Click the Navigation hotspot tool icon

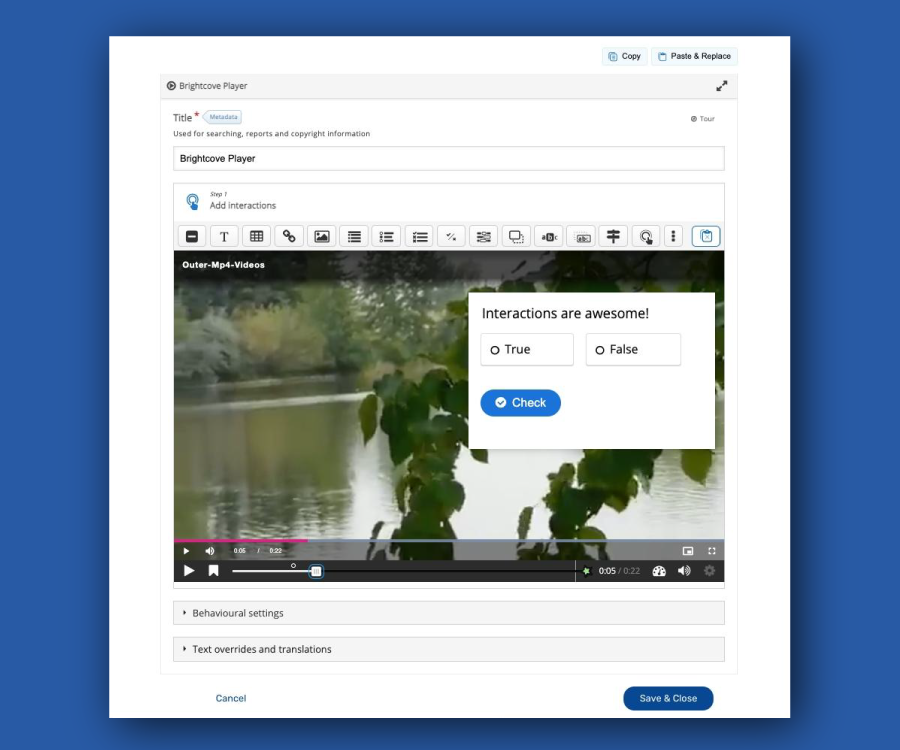[x=646, y=237]
